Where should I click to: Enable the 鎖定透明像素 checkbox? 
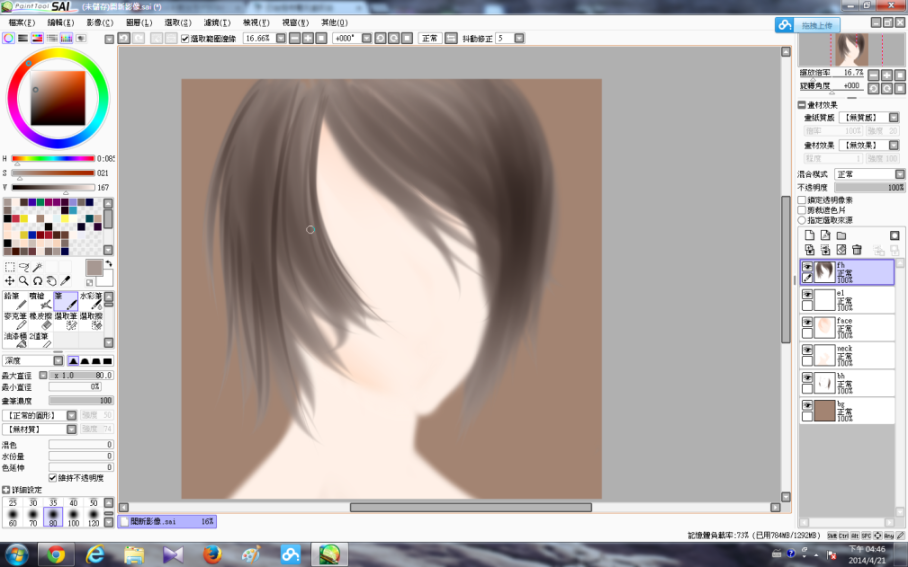pyautogui.click(x=802, y=200)
